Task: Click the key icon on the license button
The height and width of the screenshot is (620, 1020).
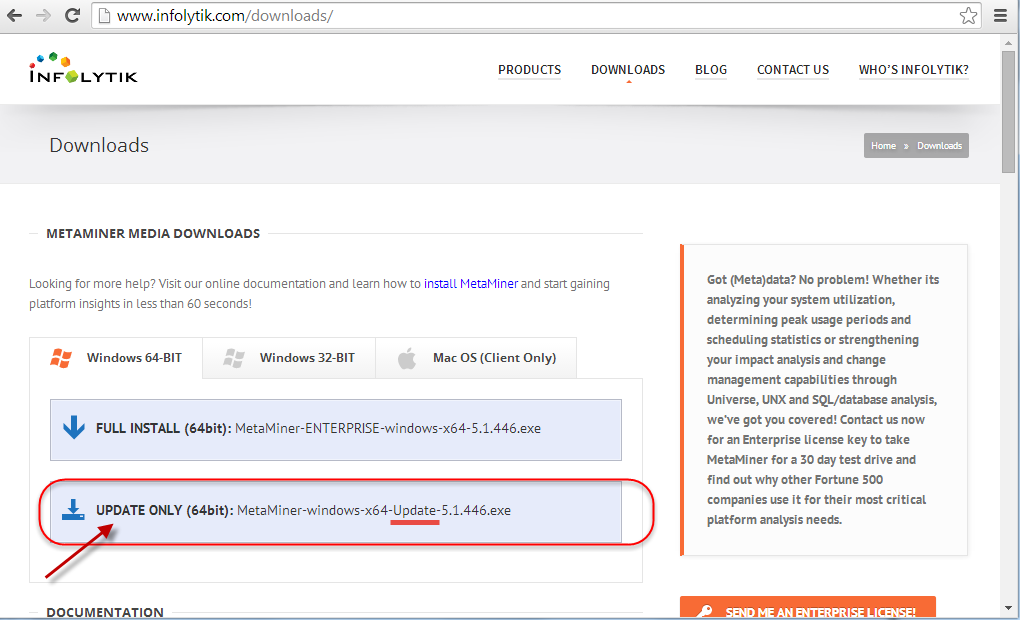Action: [705, 612]
